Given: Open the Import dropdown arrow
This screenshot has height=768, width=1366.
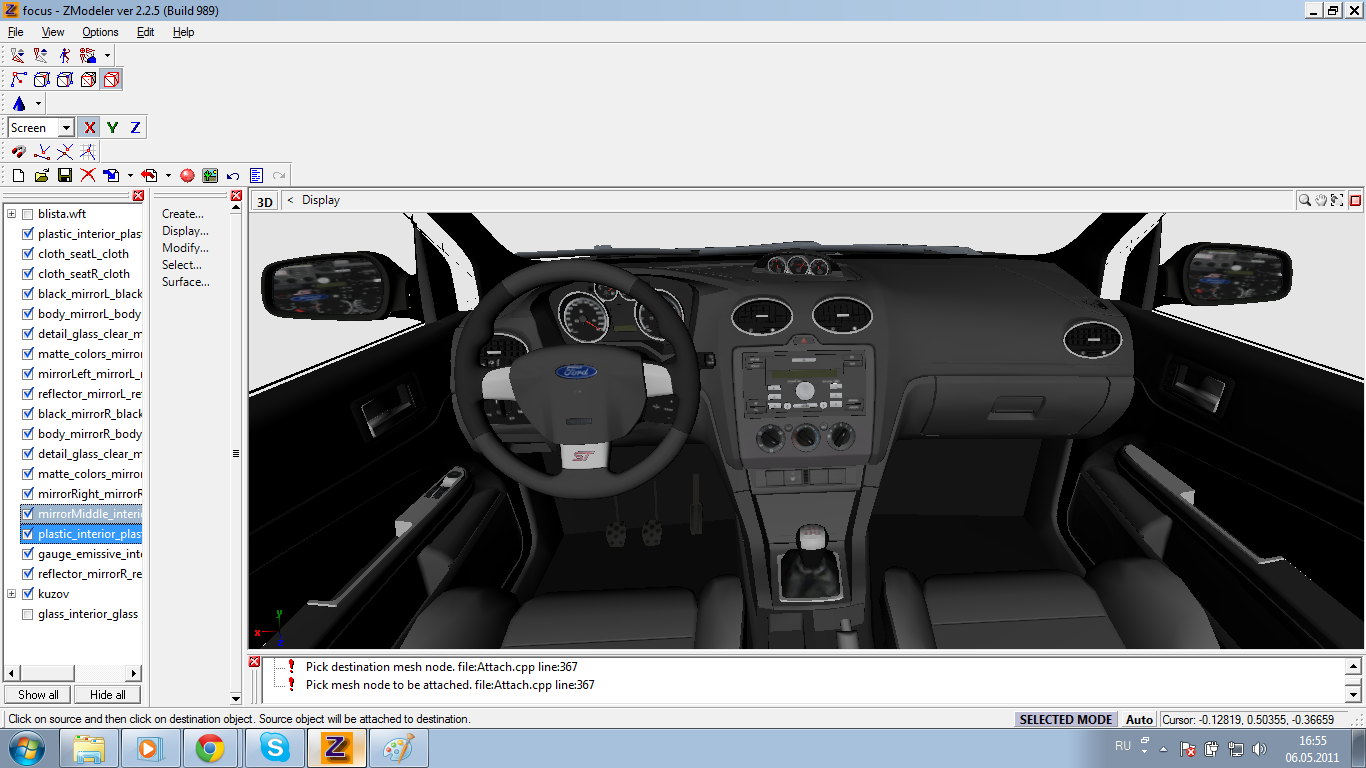Looking at the screenshot, I should tap(130, 175).
